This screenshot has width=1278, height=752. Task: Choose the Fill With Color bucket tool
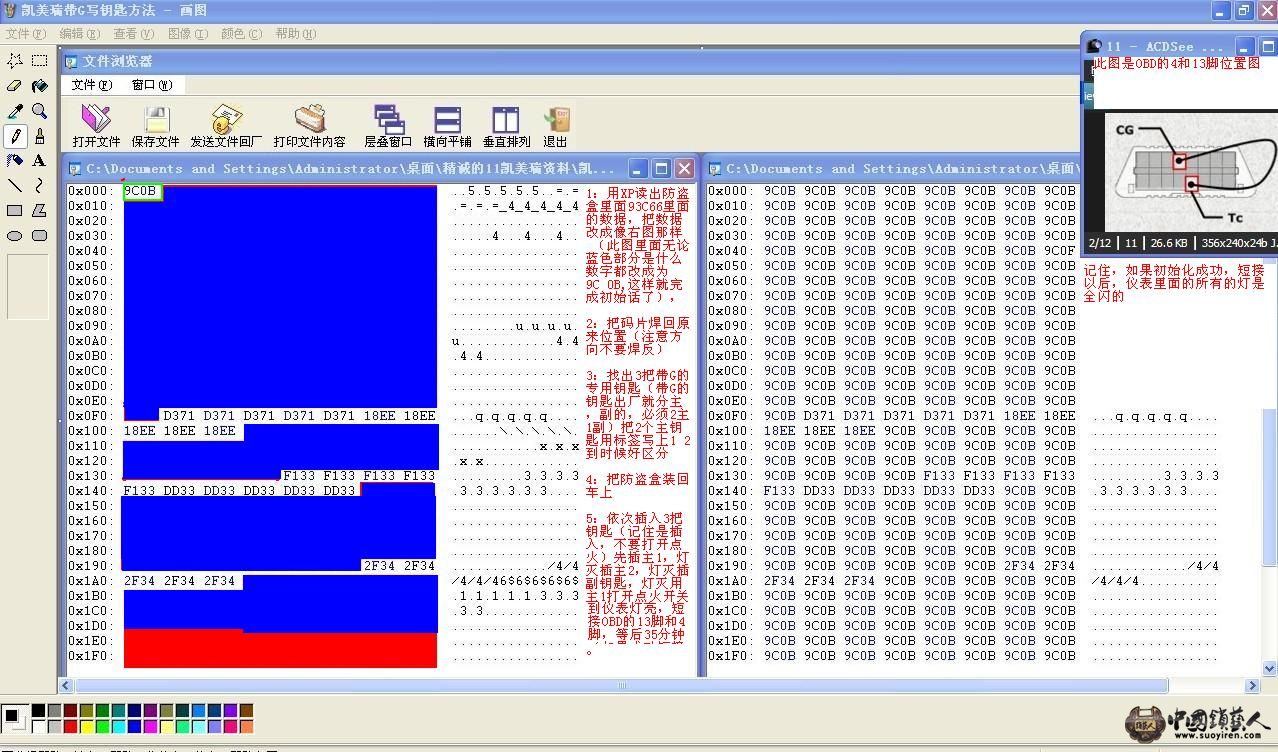click(x=39, y=86)
